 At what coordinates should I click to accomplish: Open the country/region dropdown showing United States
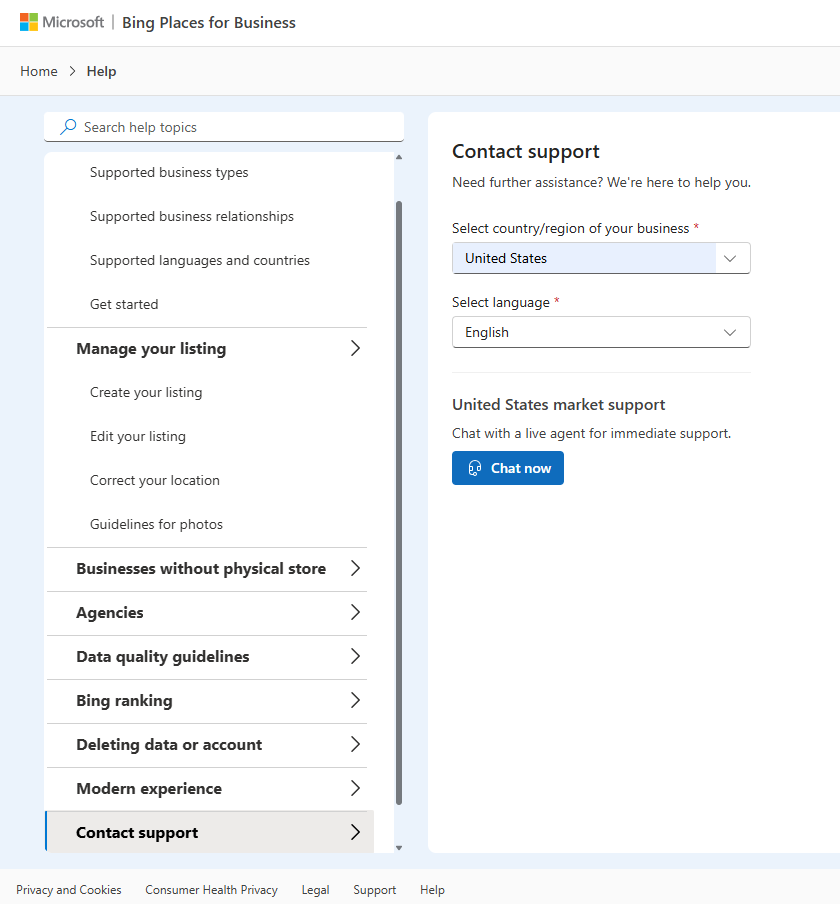pos(600,258)
